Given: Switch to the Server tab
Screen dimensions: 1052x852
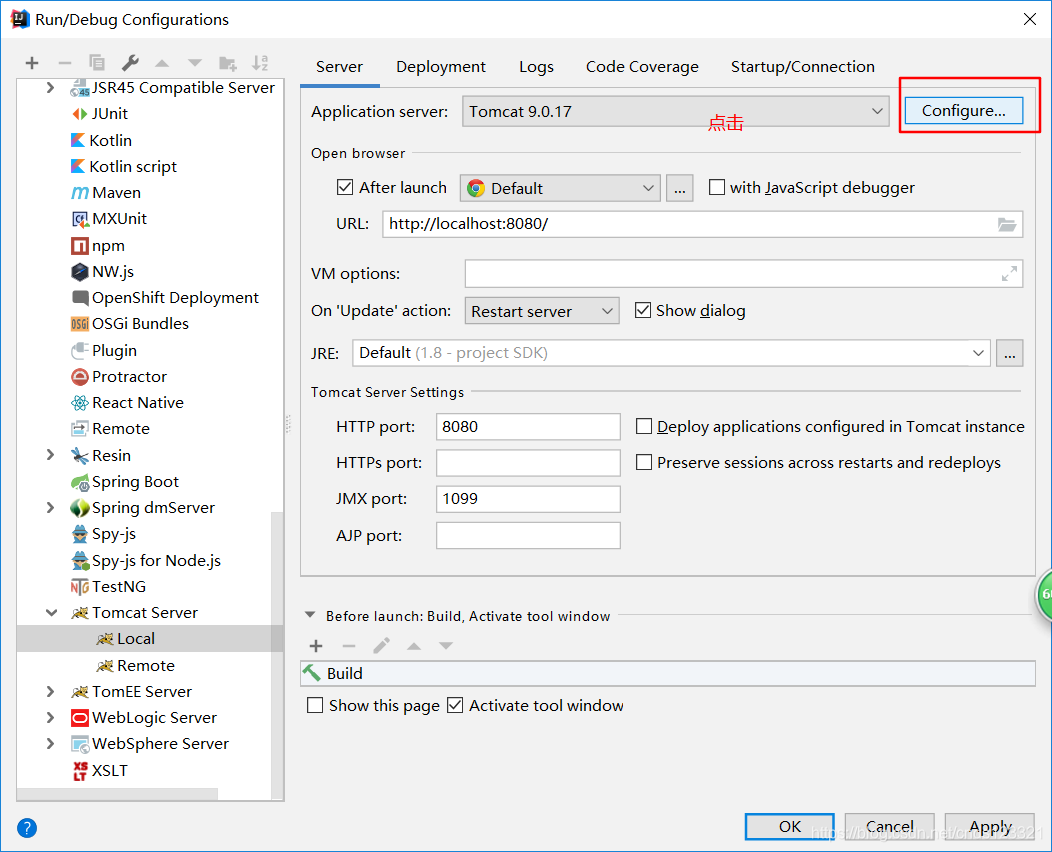Looking at the screenshot, I should [x=339, y=66].
